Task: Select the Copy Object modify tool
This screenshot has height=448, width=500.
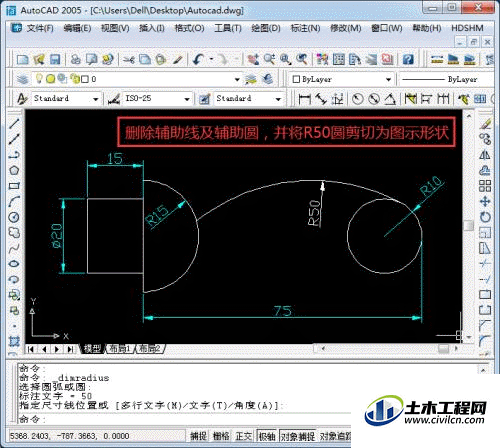Action: (485, 139)
